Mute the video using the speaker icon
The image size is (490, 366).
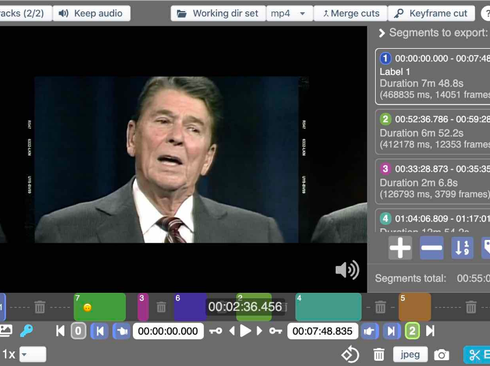(347, 270)
